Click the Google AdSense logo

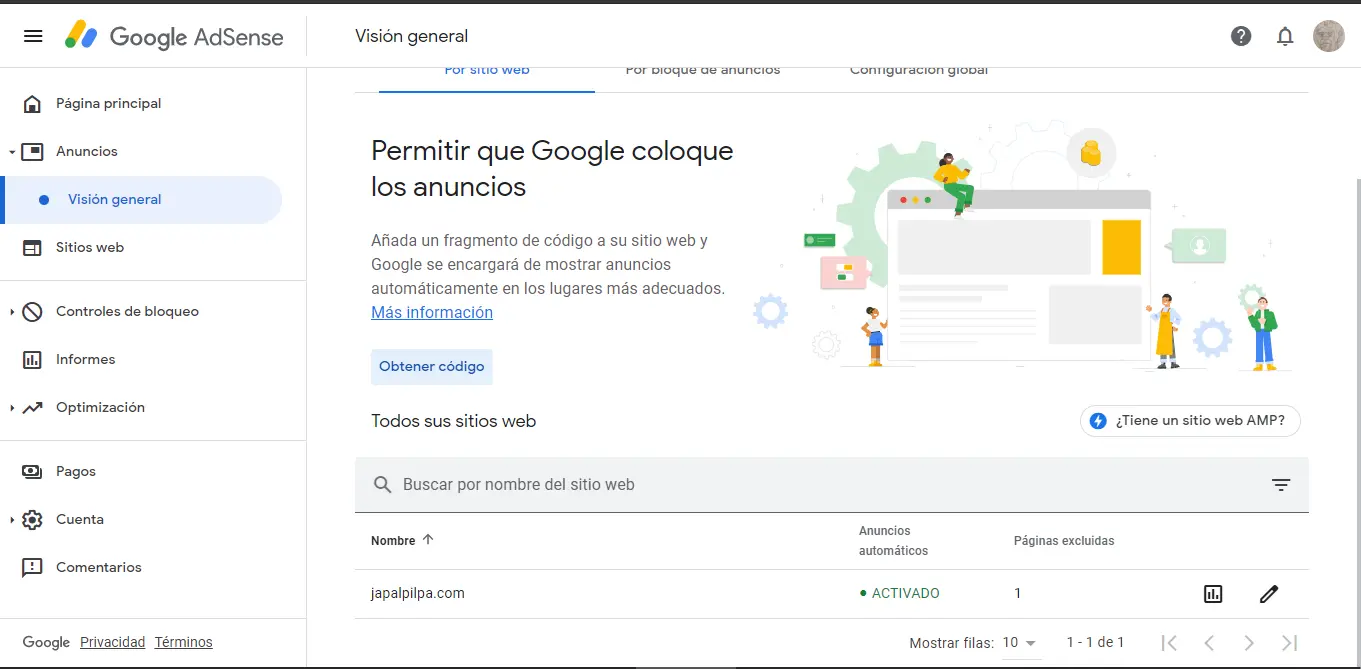coord(174,37)
